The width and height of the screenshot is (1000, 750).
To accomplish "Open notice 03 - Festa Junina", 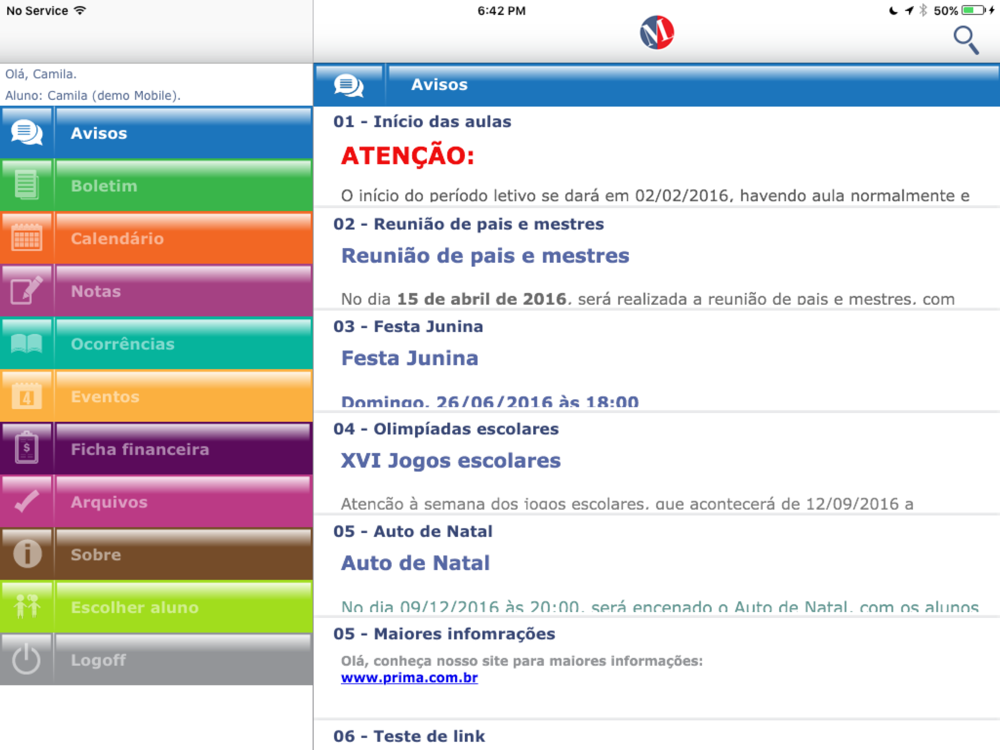I will point(657,362).
